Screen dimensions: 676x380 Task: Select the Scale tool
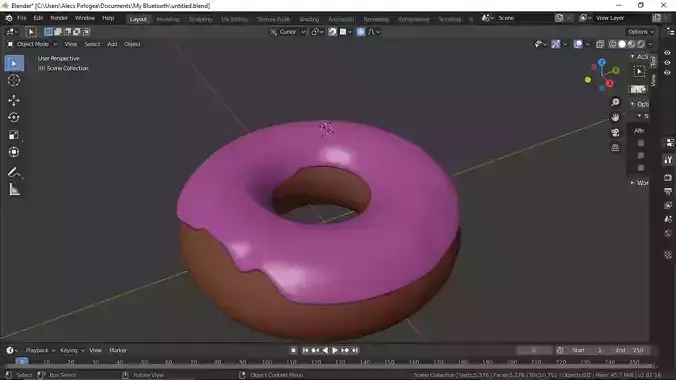click(x=14, y=135)
